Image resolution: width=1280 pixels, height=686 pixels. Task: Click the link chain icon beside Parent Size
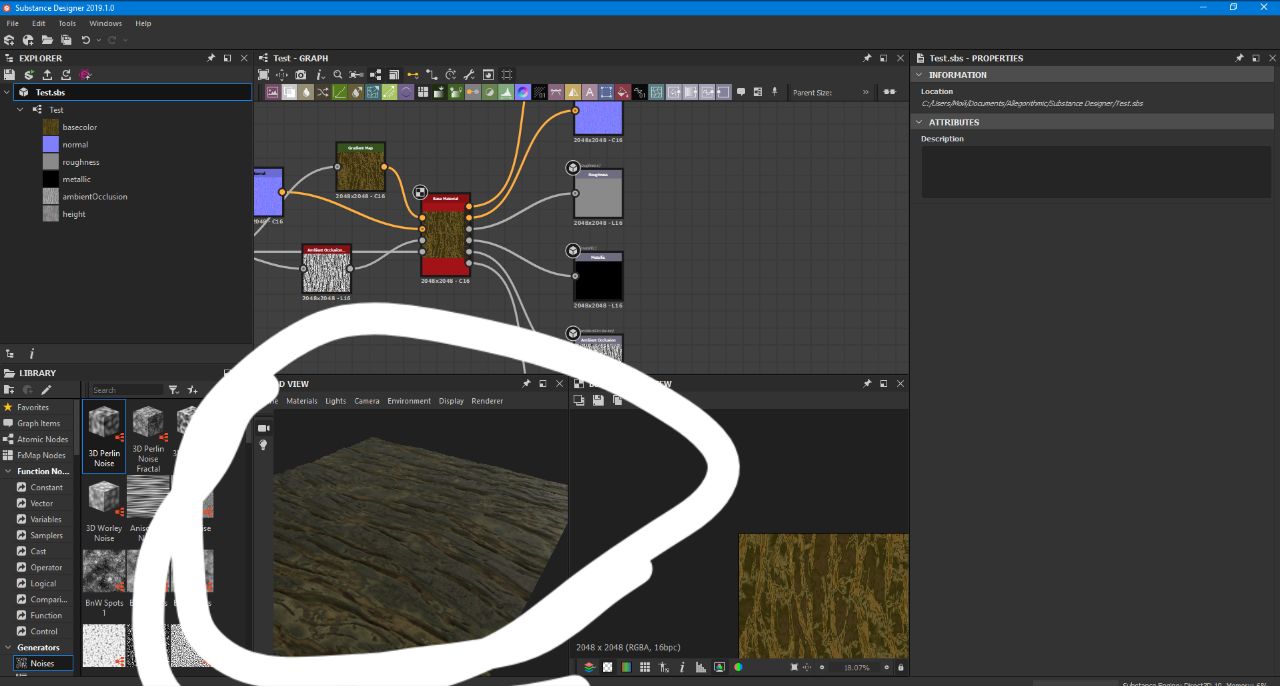889,92
